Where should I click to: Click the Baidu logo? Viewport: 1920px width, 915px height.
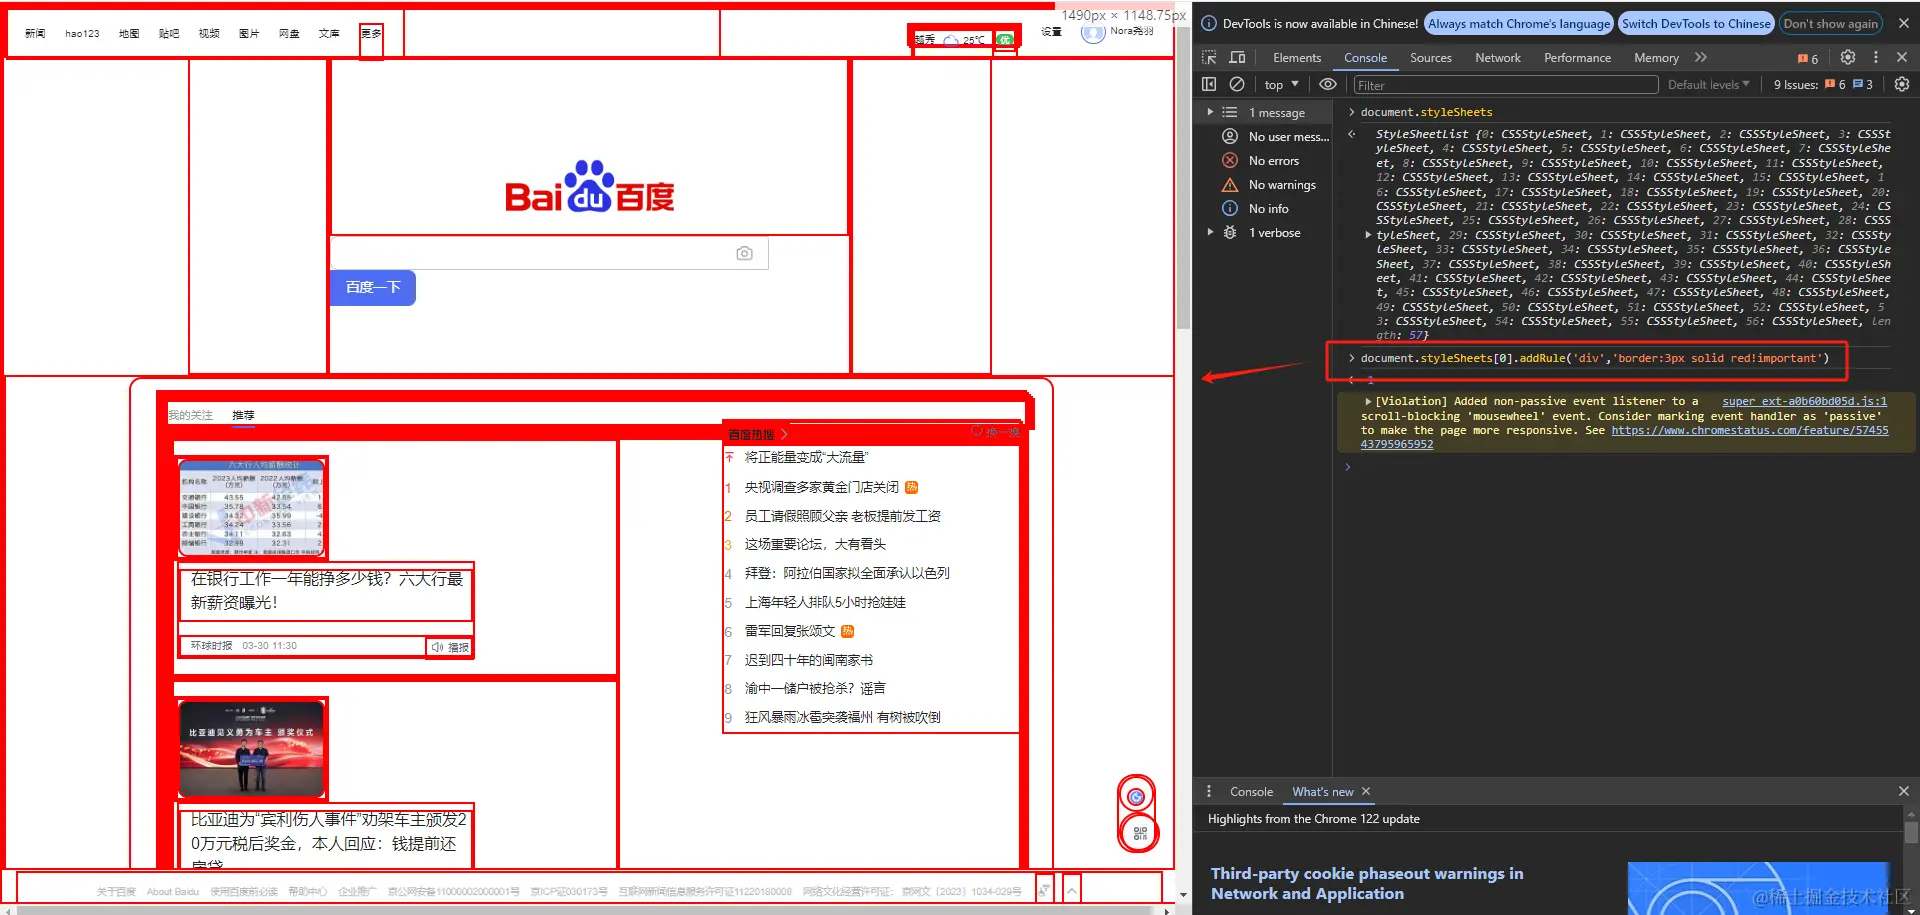pos(589,187)
